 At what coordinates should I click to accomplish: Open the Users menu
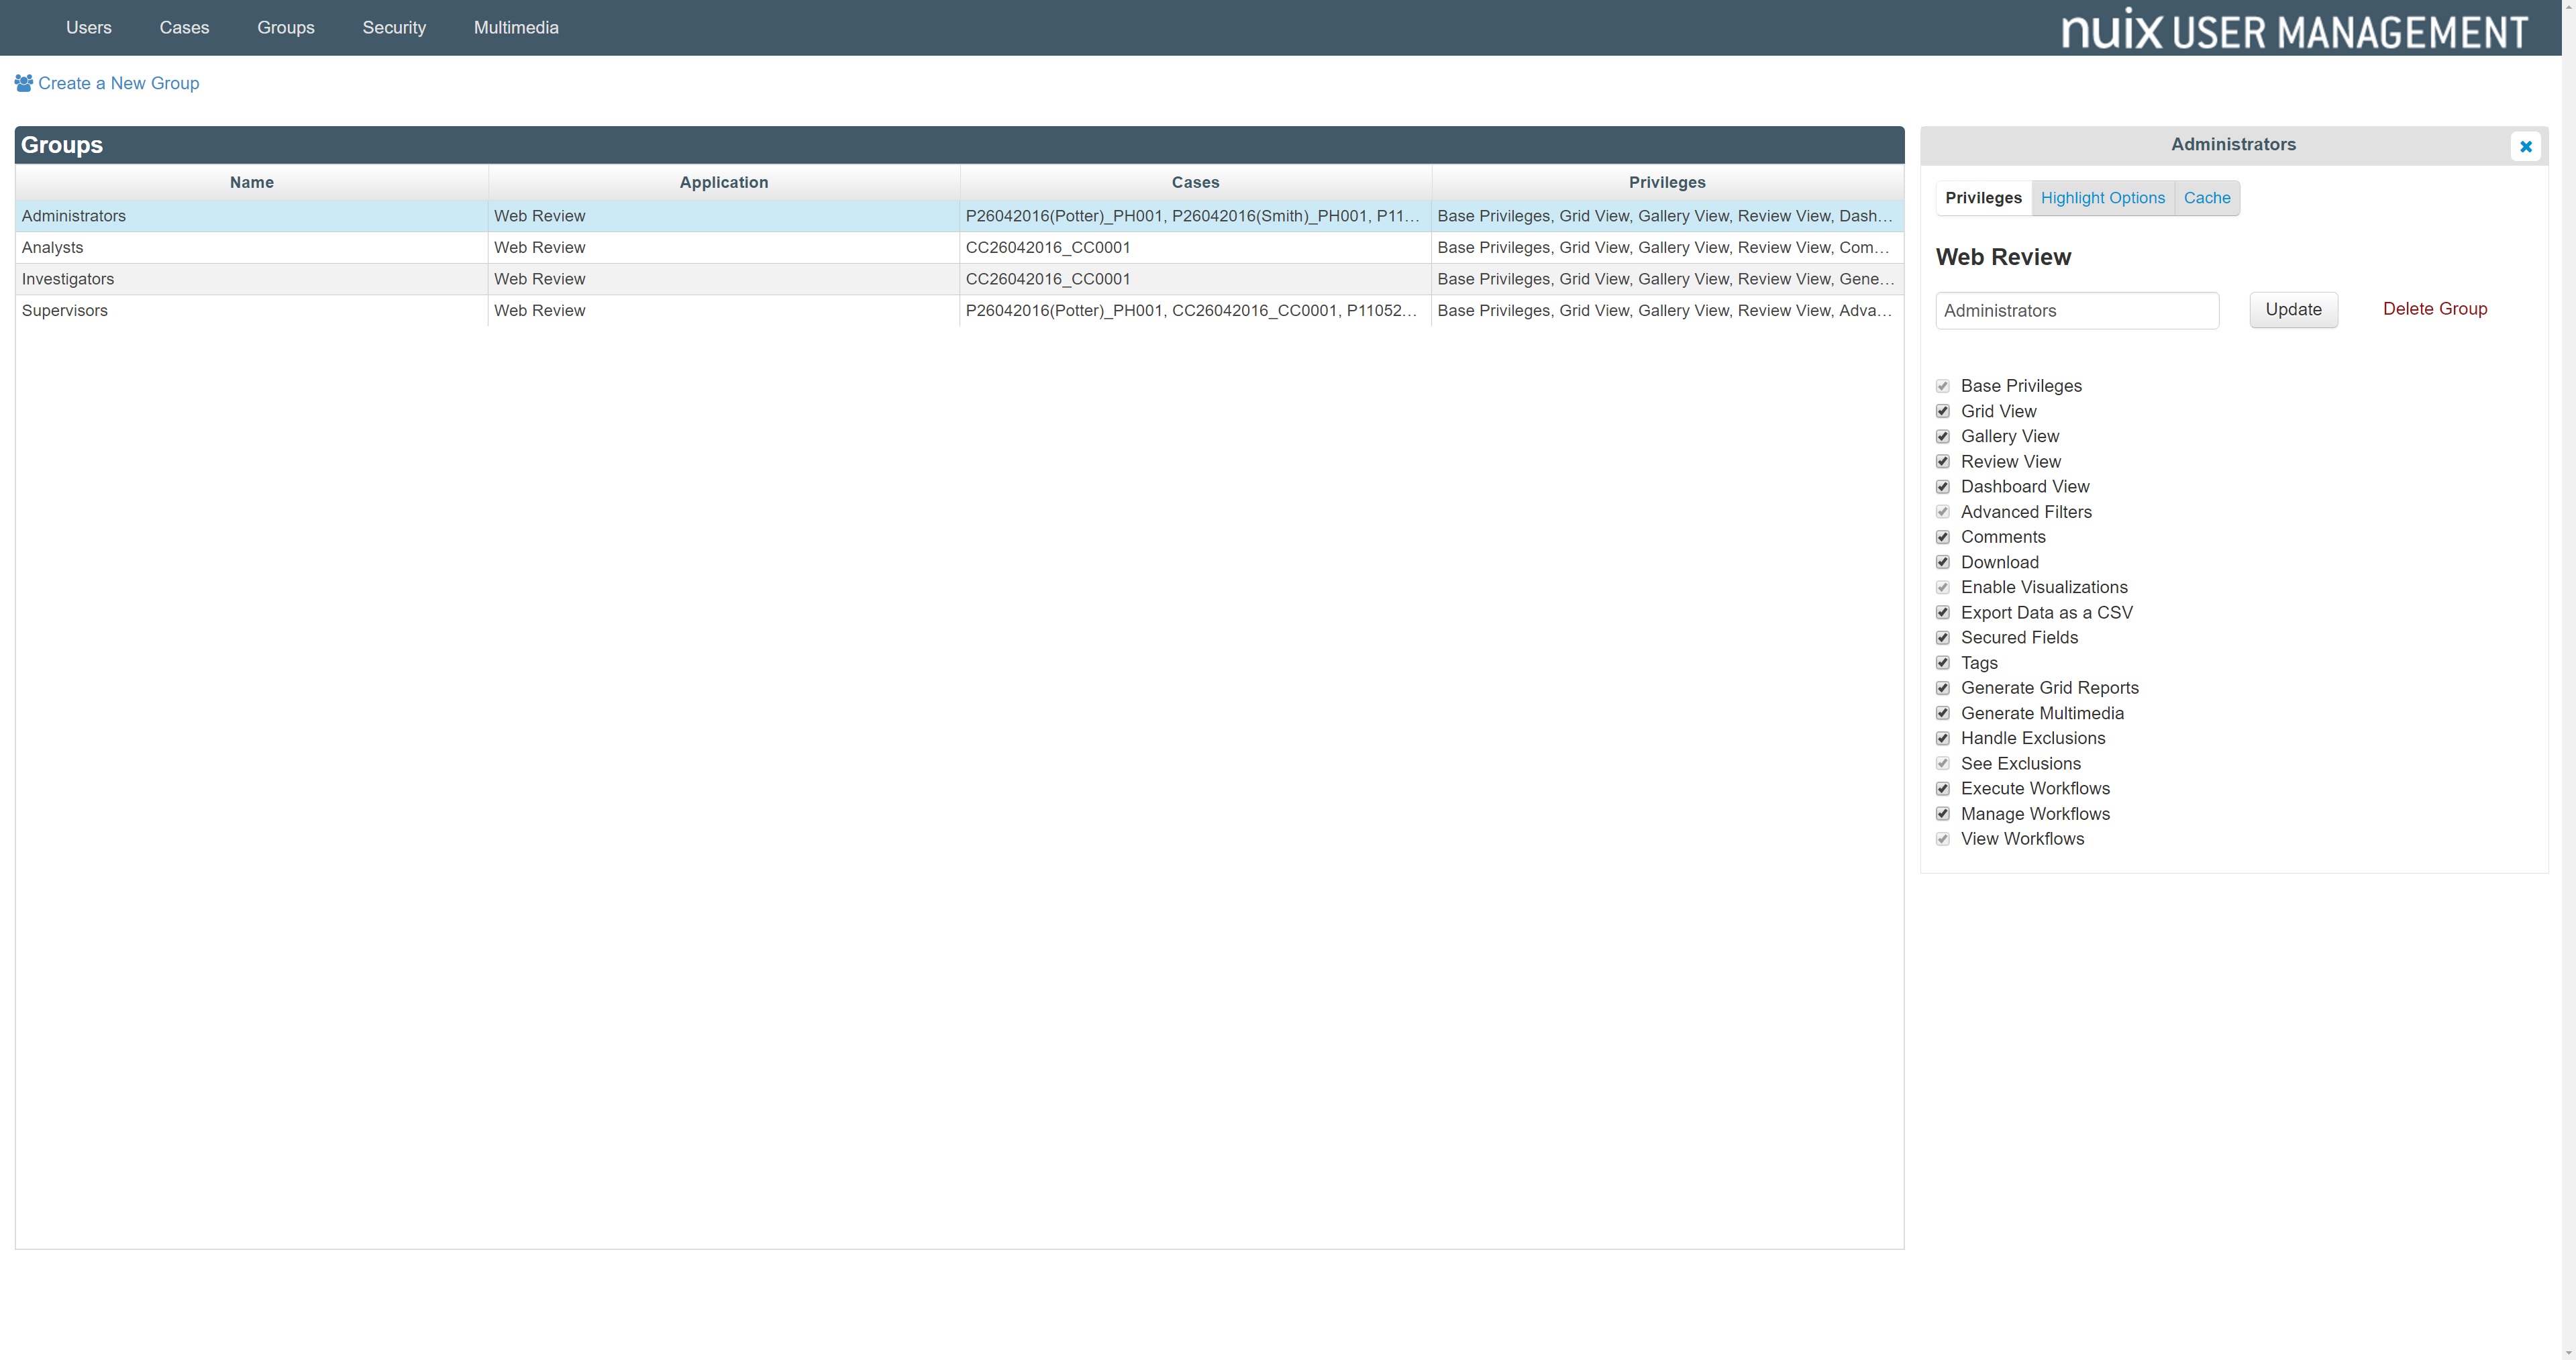[89, 28]
